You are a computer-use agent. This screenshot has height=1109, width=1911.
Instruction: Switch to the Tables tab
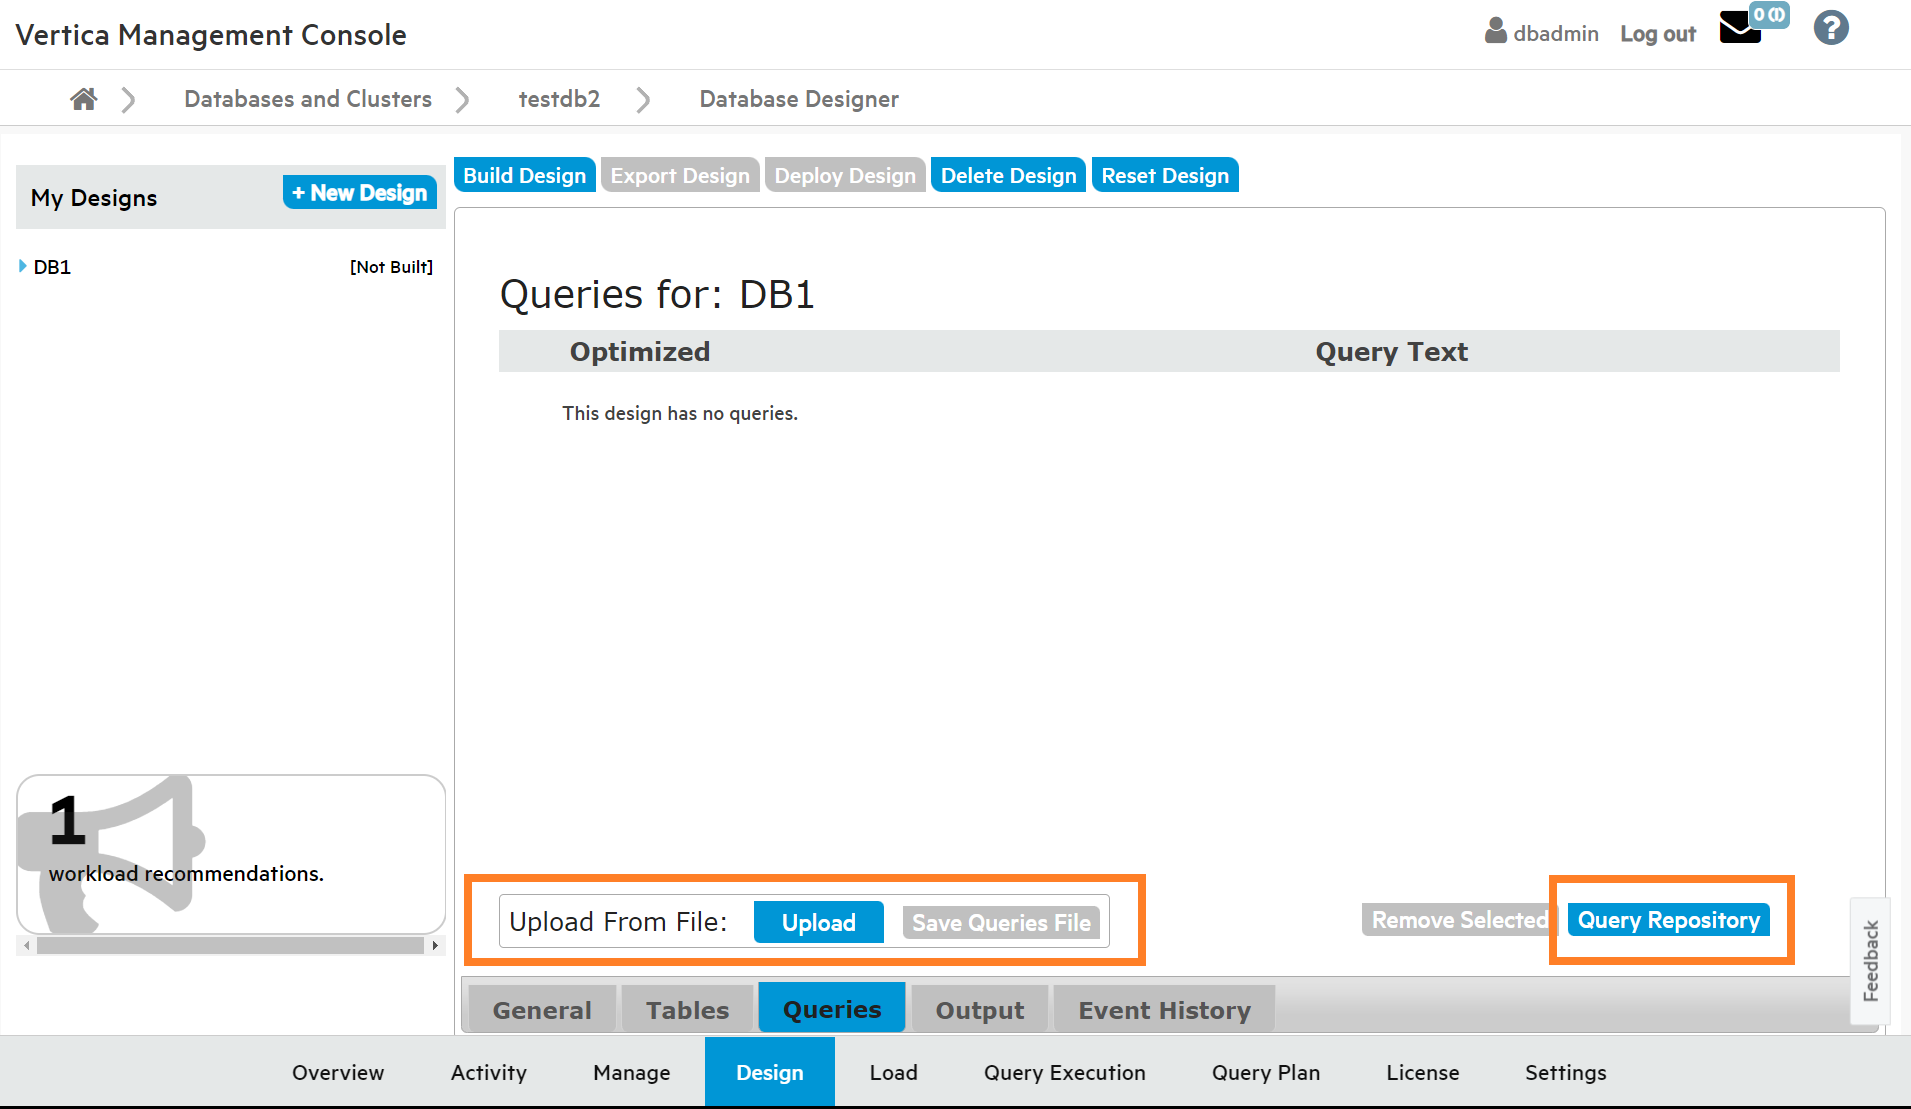point(687,1010)
